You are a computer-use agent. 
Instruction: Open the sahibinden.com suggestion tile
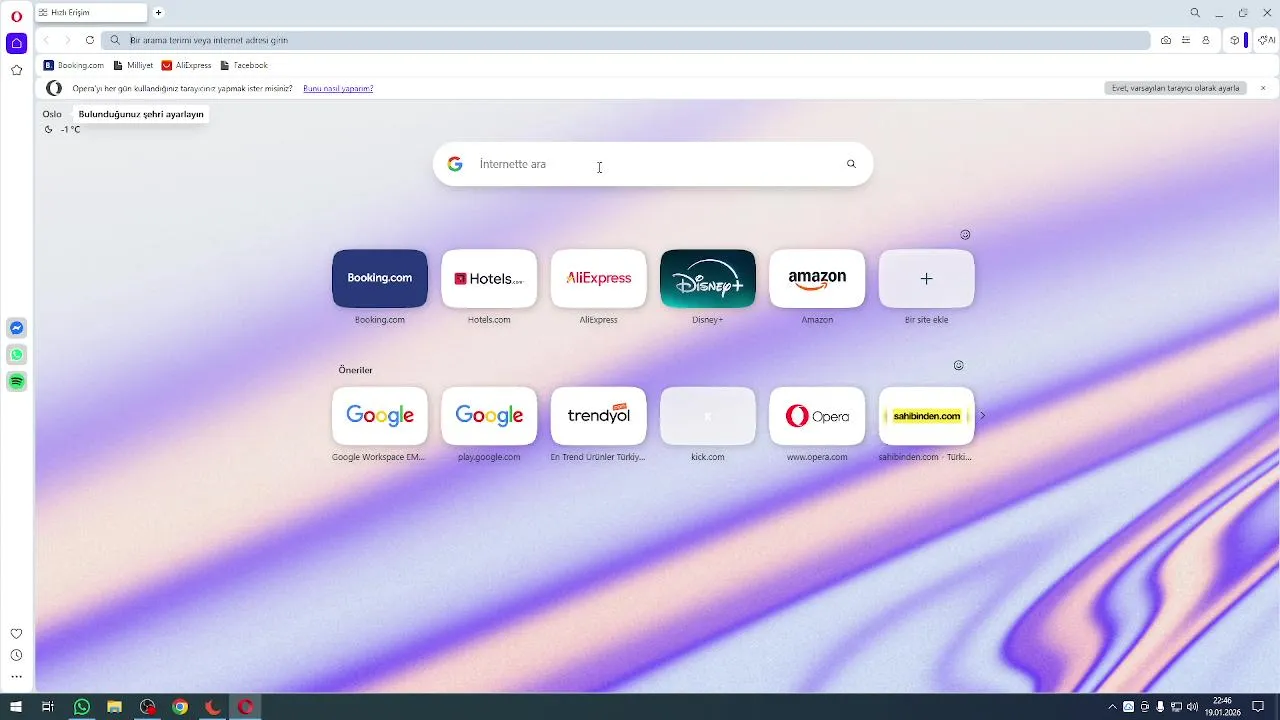pyautogui.click(x=926, y=416)
